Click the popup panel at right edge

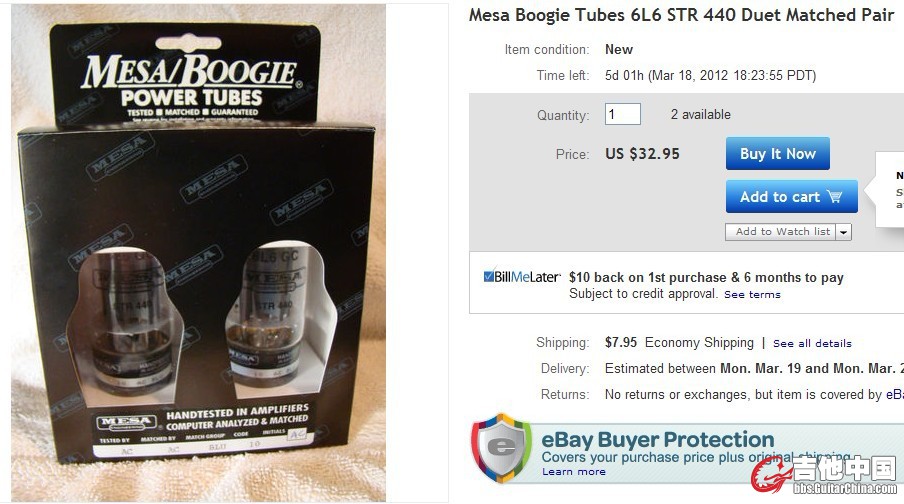click(890, 190)
